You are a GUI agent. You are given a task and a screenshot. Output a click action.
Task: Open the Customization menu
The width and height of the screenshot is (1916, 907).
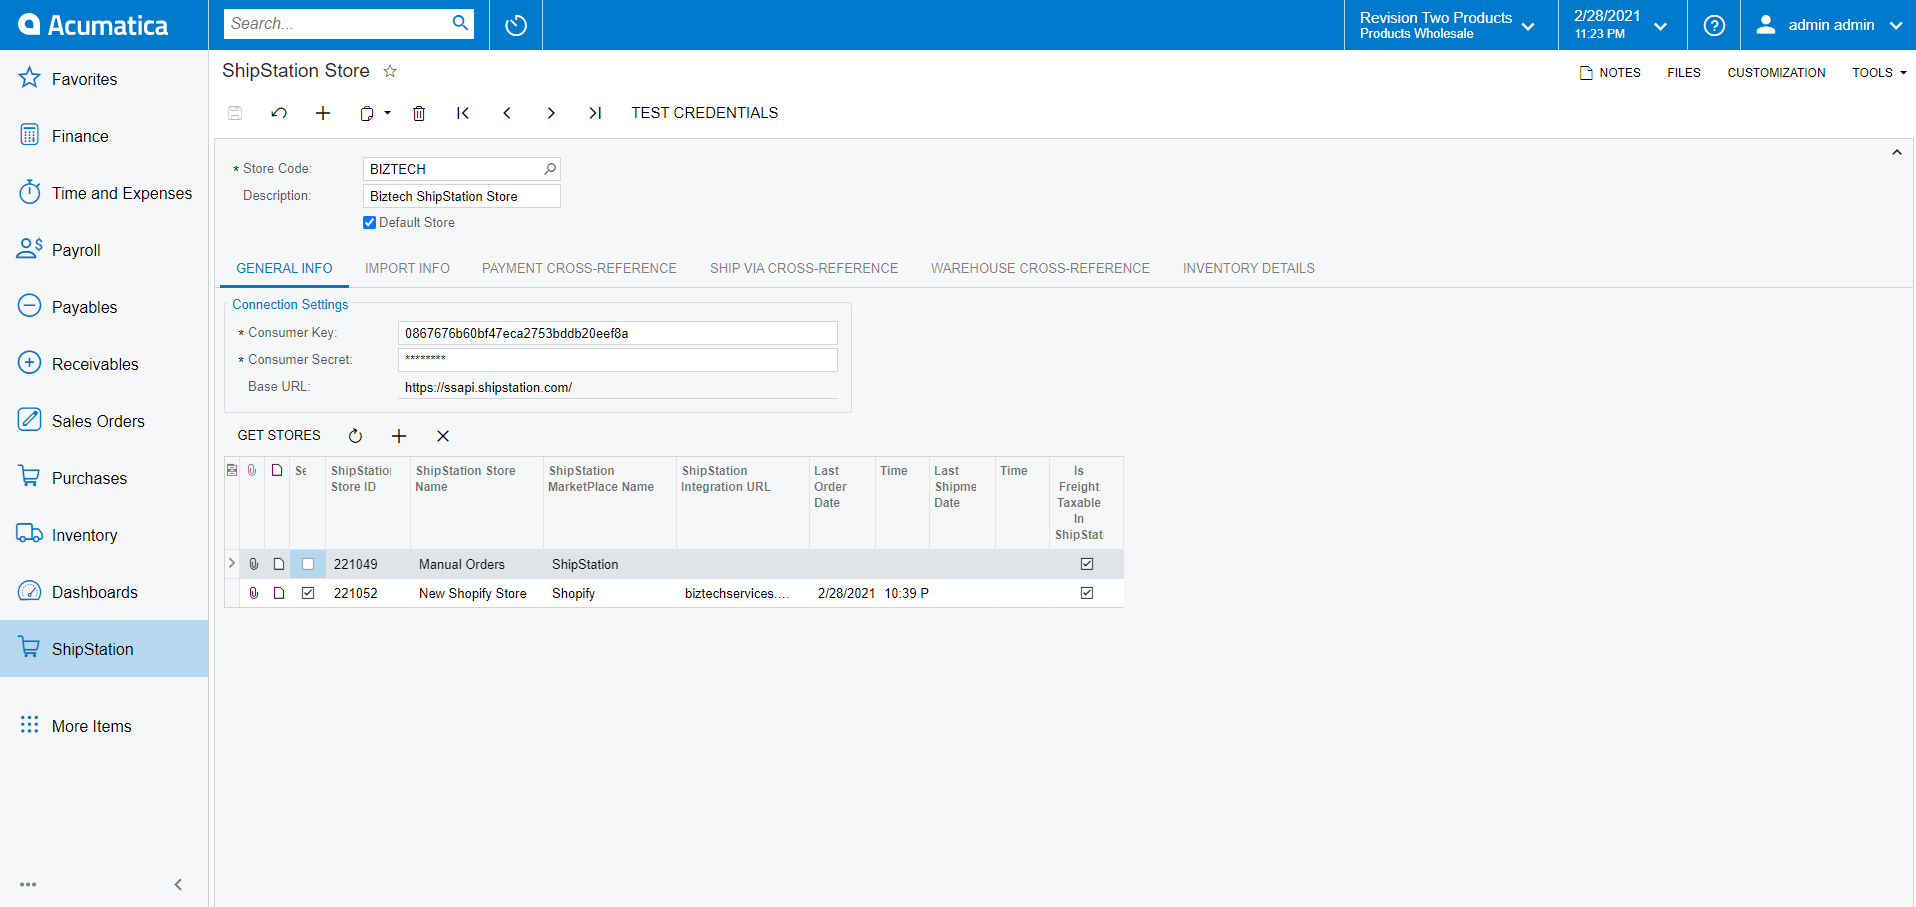[1776, 73]
